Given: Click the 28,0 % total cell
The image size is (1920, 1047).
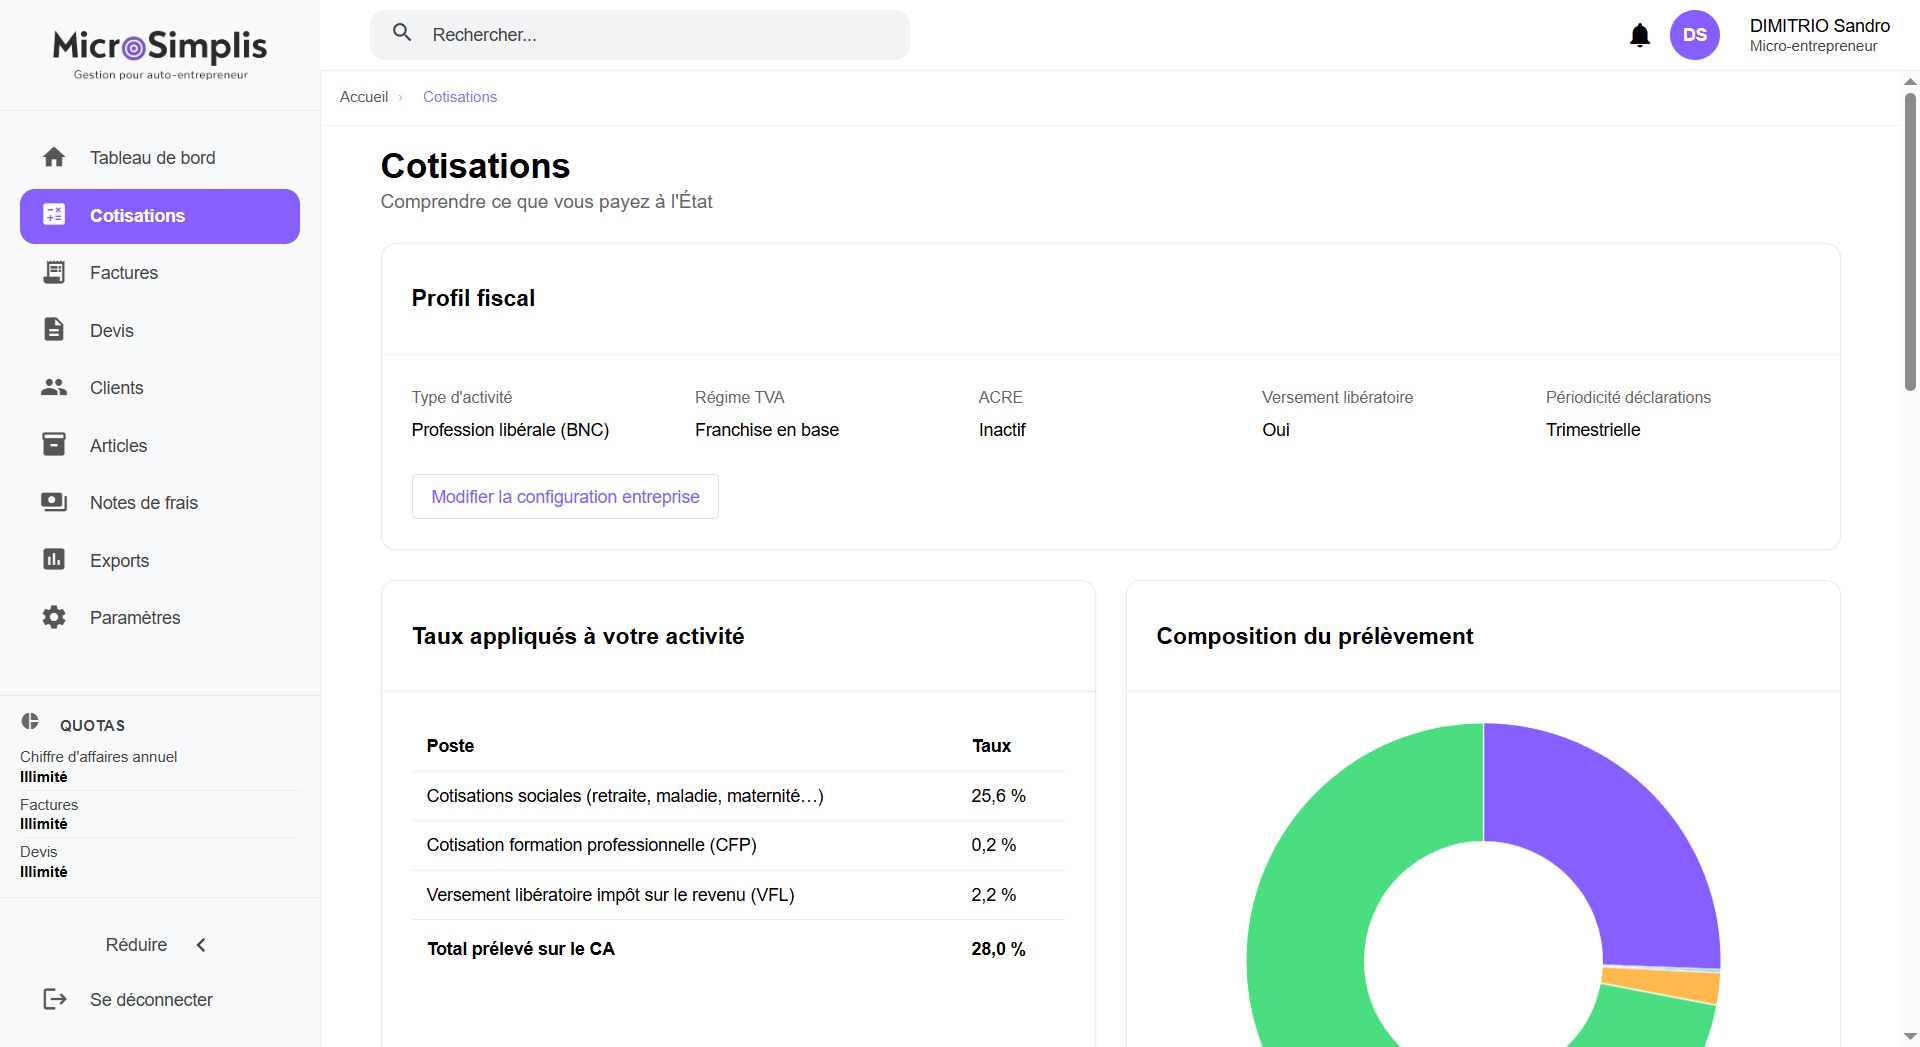Looking at the screenshot, I should click(x=998, y=949).
